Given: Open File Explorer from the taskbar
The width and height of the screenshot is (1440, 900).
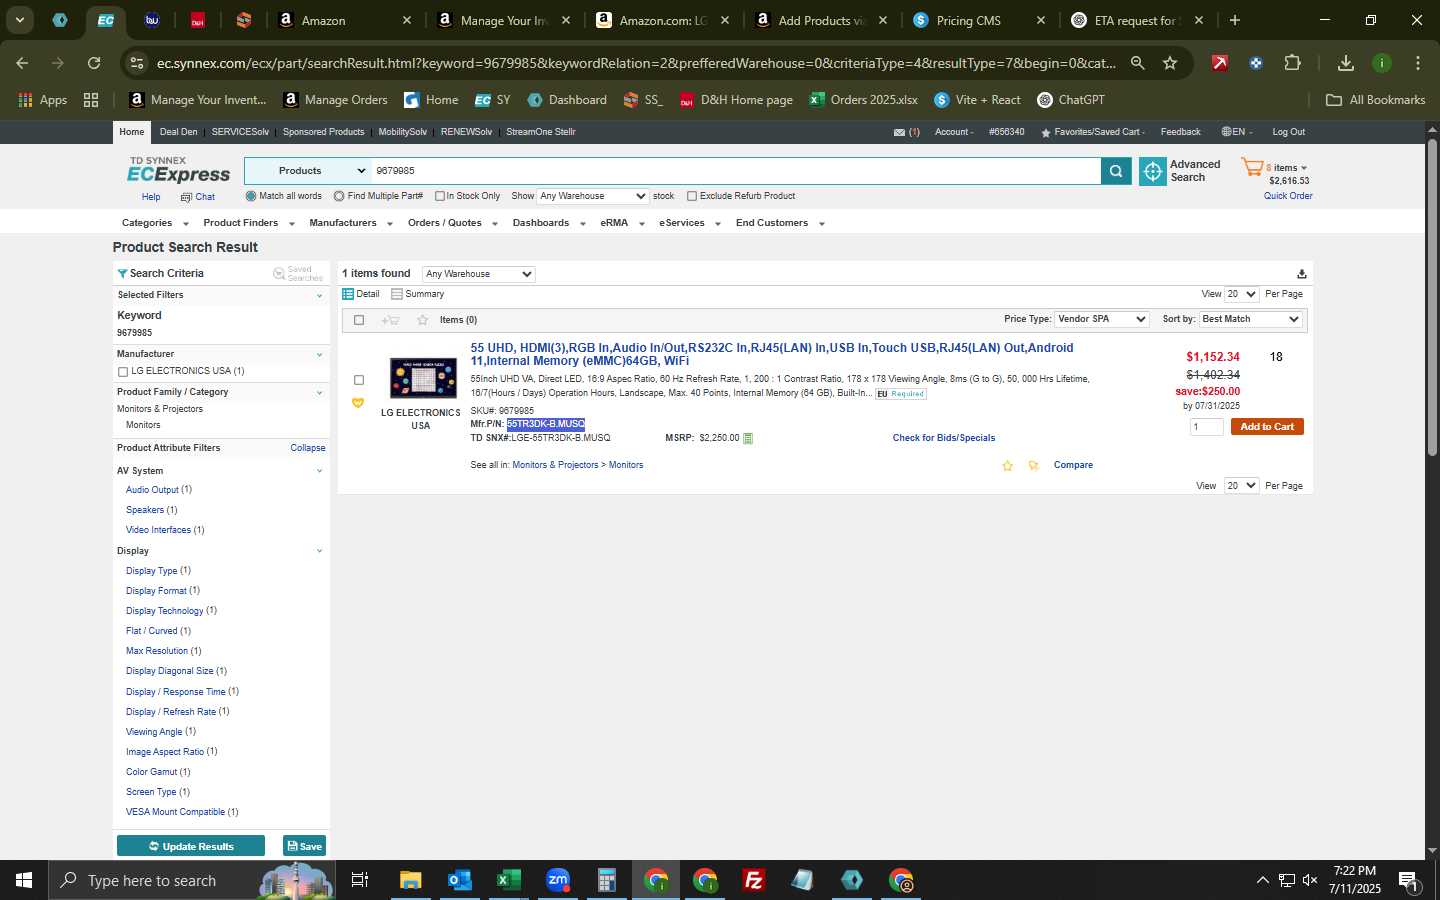Looking at the screenshot, I should click(x=410, y=880).
